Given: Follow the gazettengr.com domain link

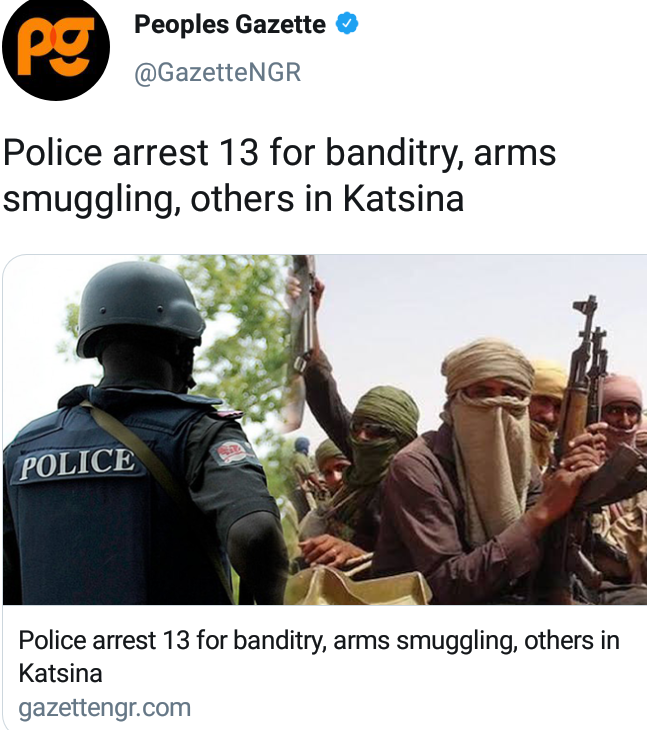Looking at the screenshot, I should [x=105, y=708].
